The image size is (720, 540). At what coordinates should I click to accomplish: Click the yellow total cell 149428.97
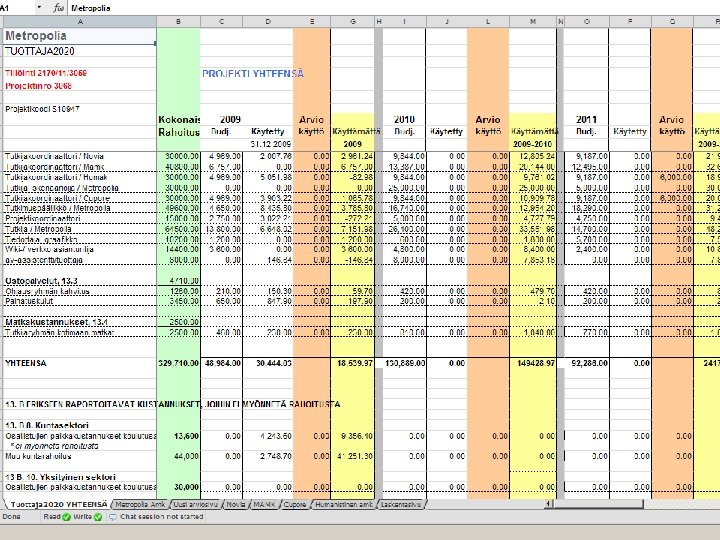(533, 363)
